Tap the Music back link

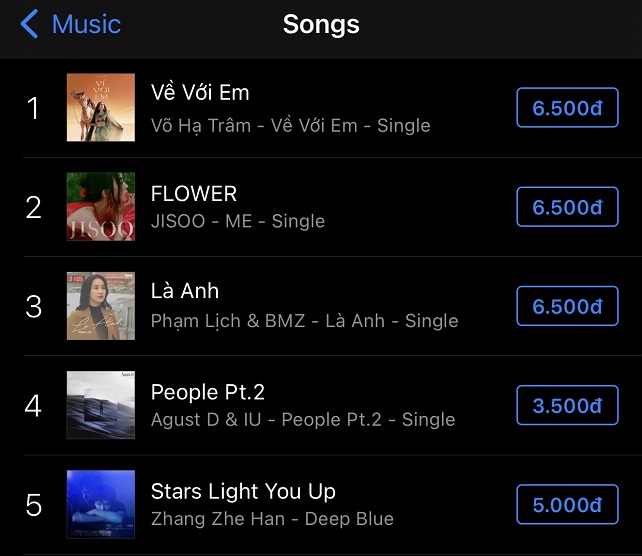click(86, 24)
